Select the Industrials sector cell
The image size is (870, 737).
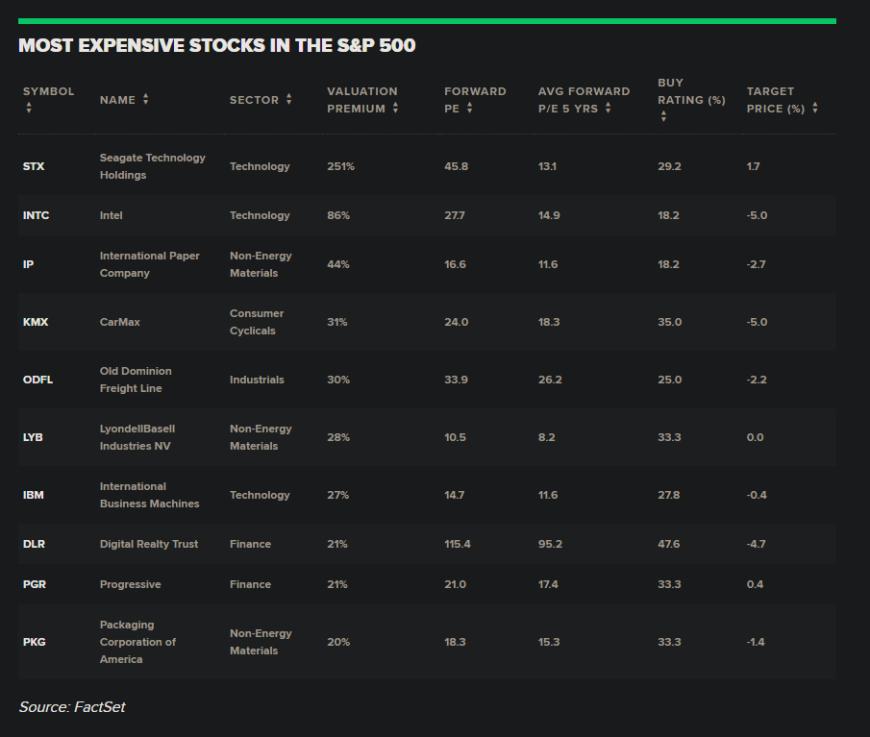[257, 380]
